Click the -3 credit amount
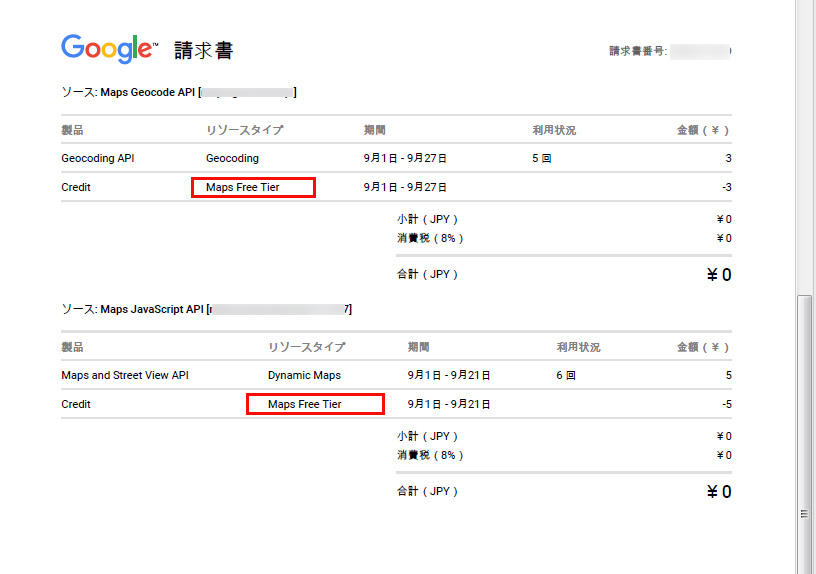Screen dimensions: 816x574 coord(726,187)
